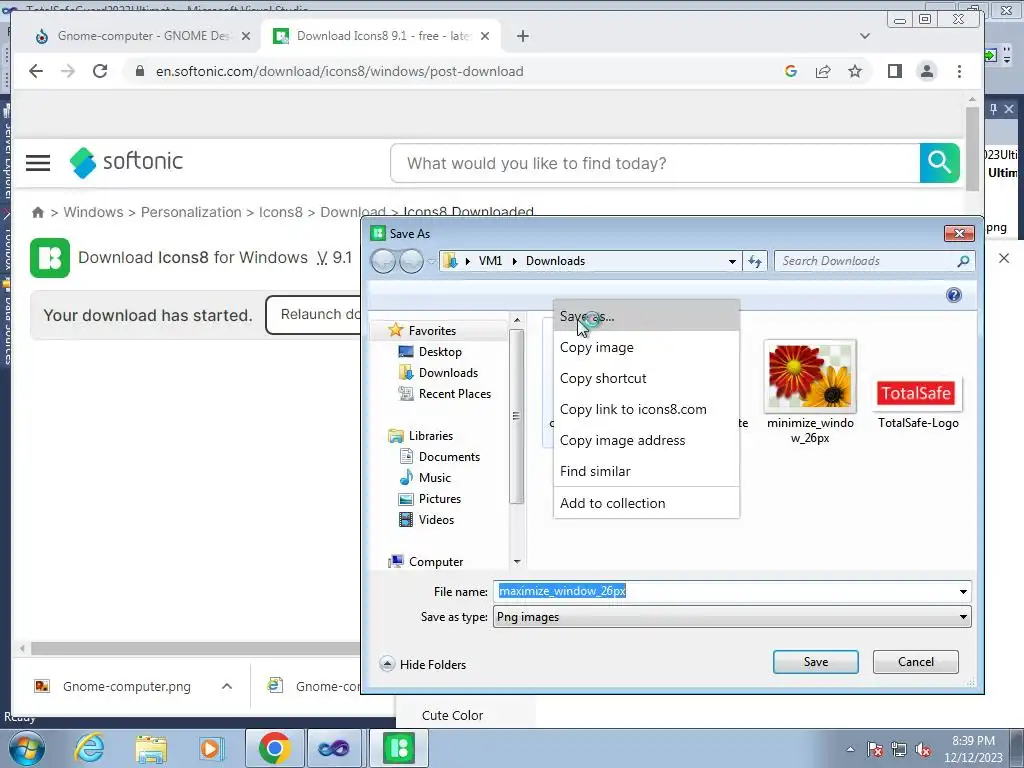Screen dimensions: 1024x768
Task: Click the Google icon in address bar
Action: (790, 71)
